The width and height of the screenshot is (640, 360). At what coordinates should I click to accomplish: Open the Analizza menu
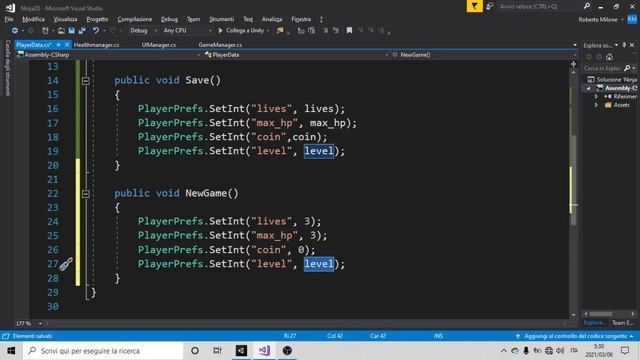[x=272, y=19]
